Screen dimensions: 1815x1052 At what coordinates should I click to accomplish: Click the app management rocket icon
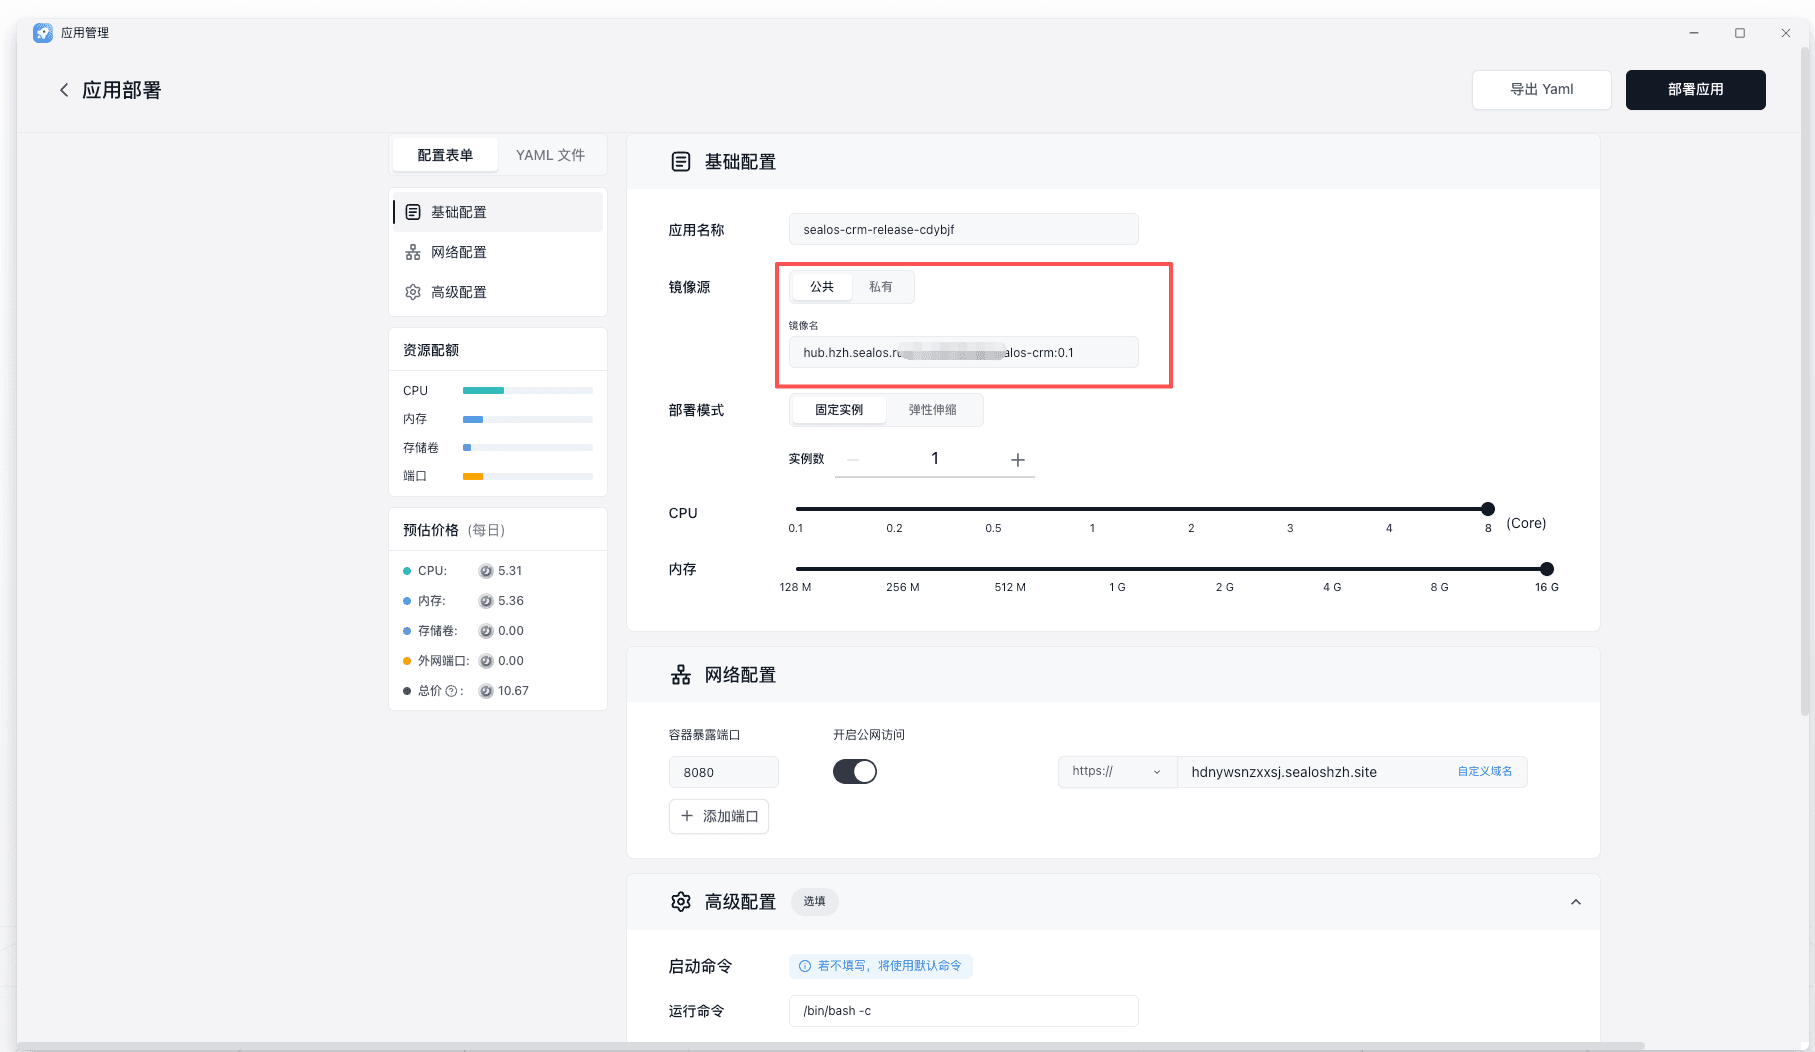point(42,33)
